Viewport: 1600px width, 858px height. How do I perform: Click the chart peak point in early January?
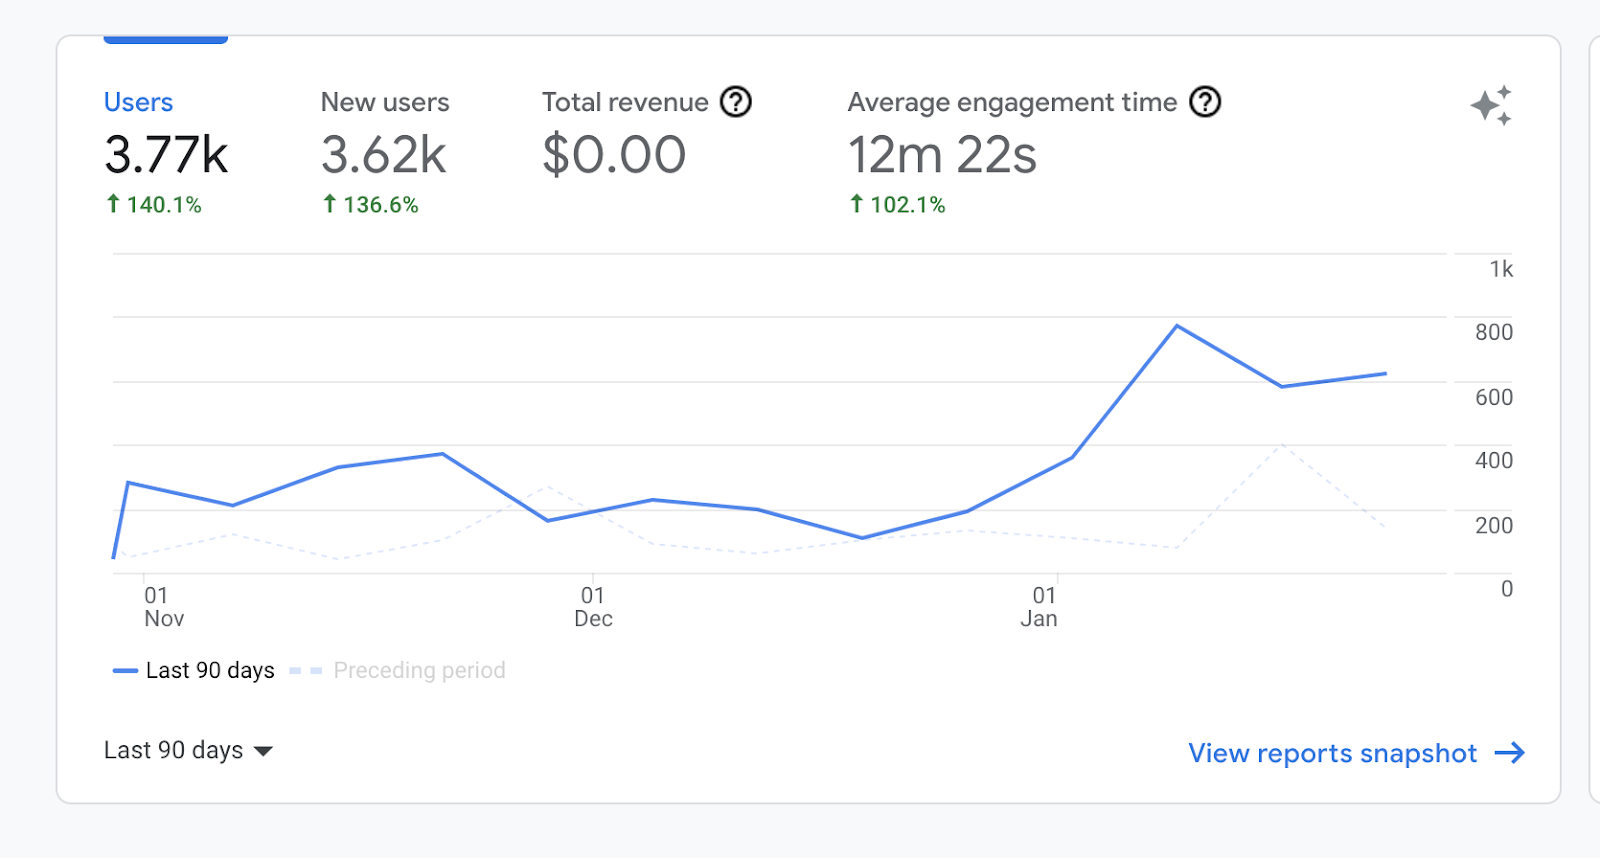1177,326
